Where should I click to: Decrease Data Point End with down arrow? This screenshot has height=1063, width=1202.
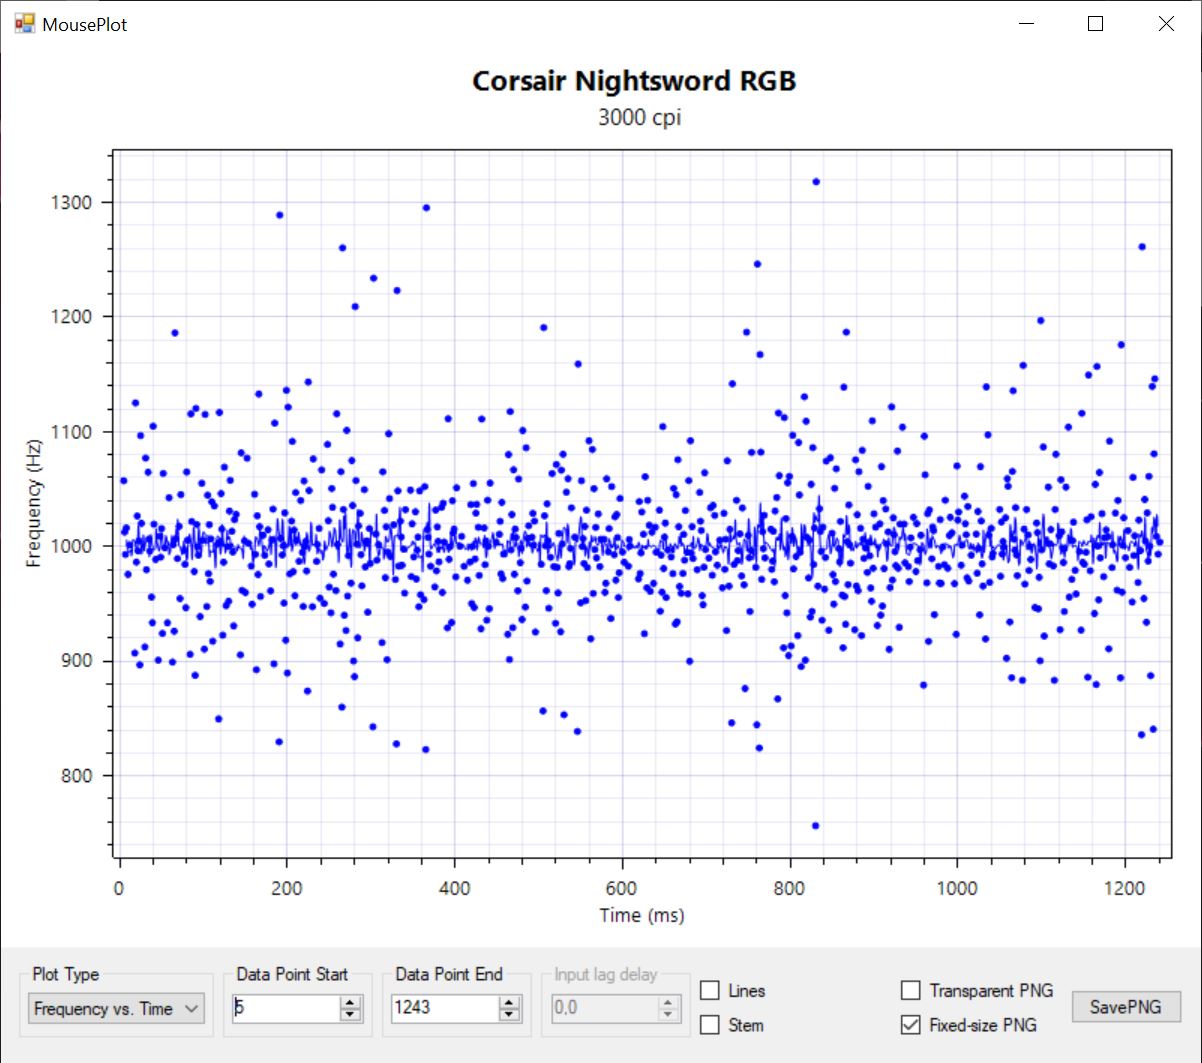coord(509,1015)
